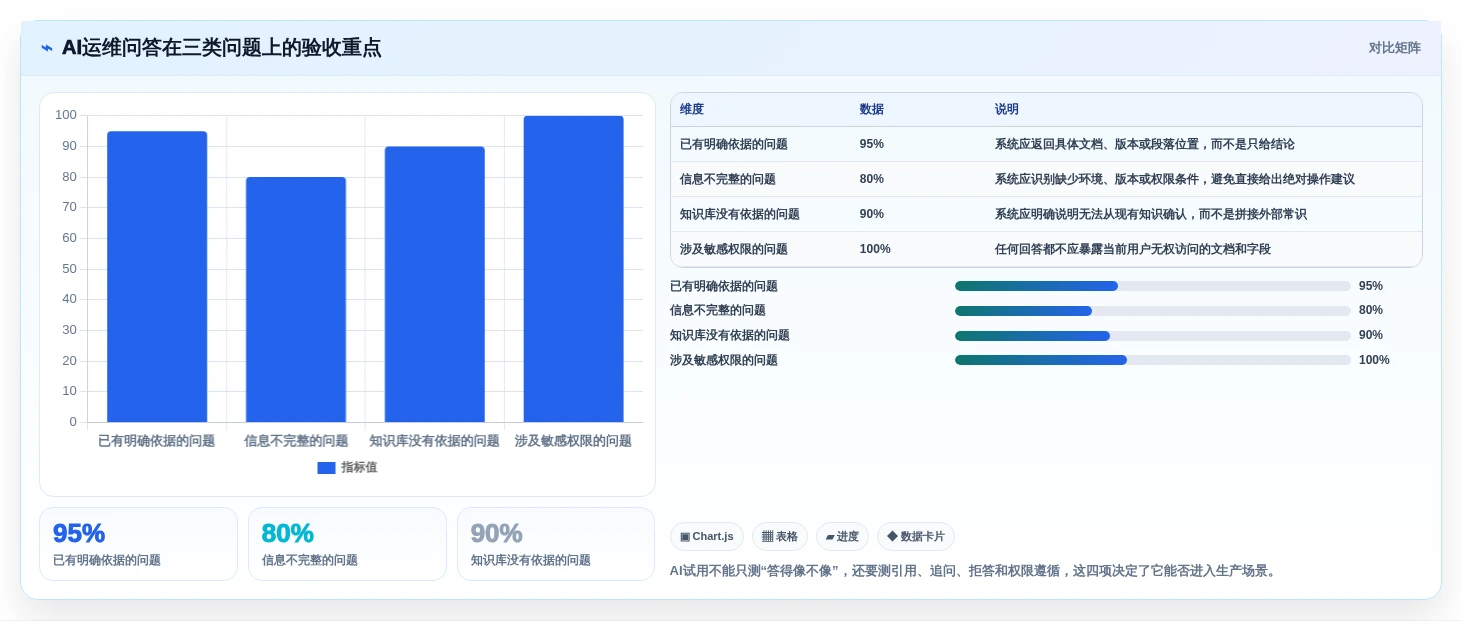Click the 95% value beside the progress bar
Viewport: 1462px width, 621px height.
1371,286
